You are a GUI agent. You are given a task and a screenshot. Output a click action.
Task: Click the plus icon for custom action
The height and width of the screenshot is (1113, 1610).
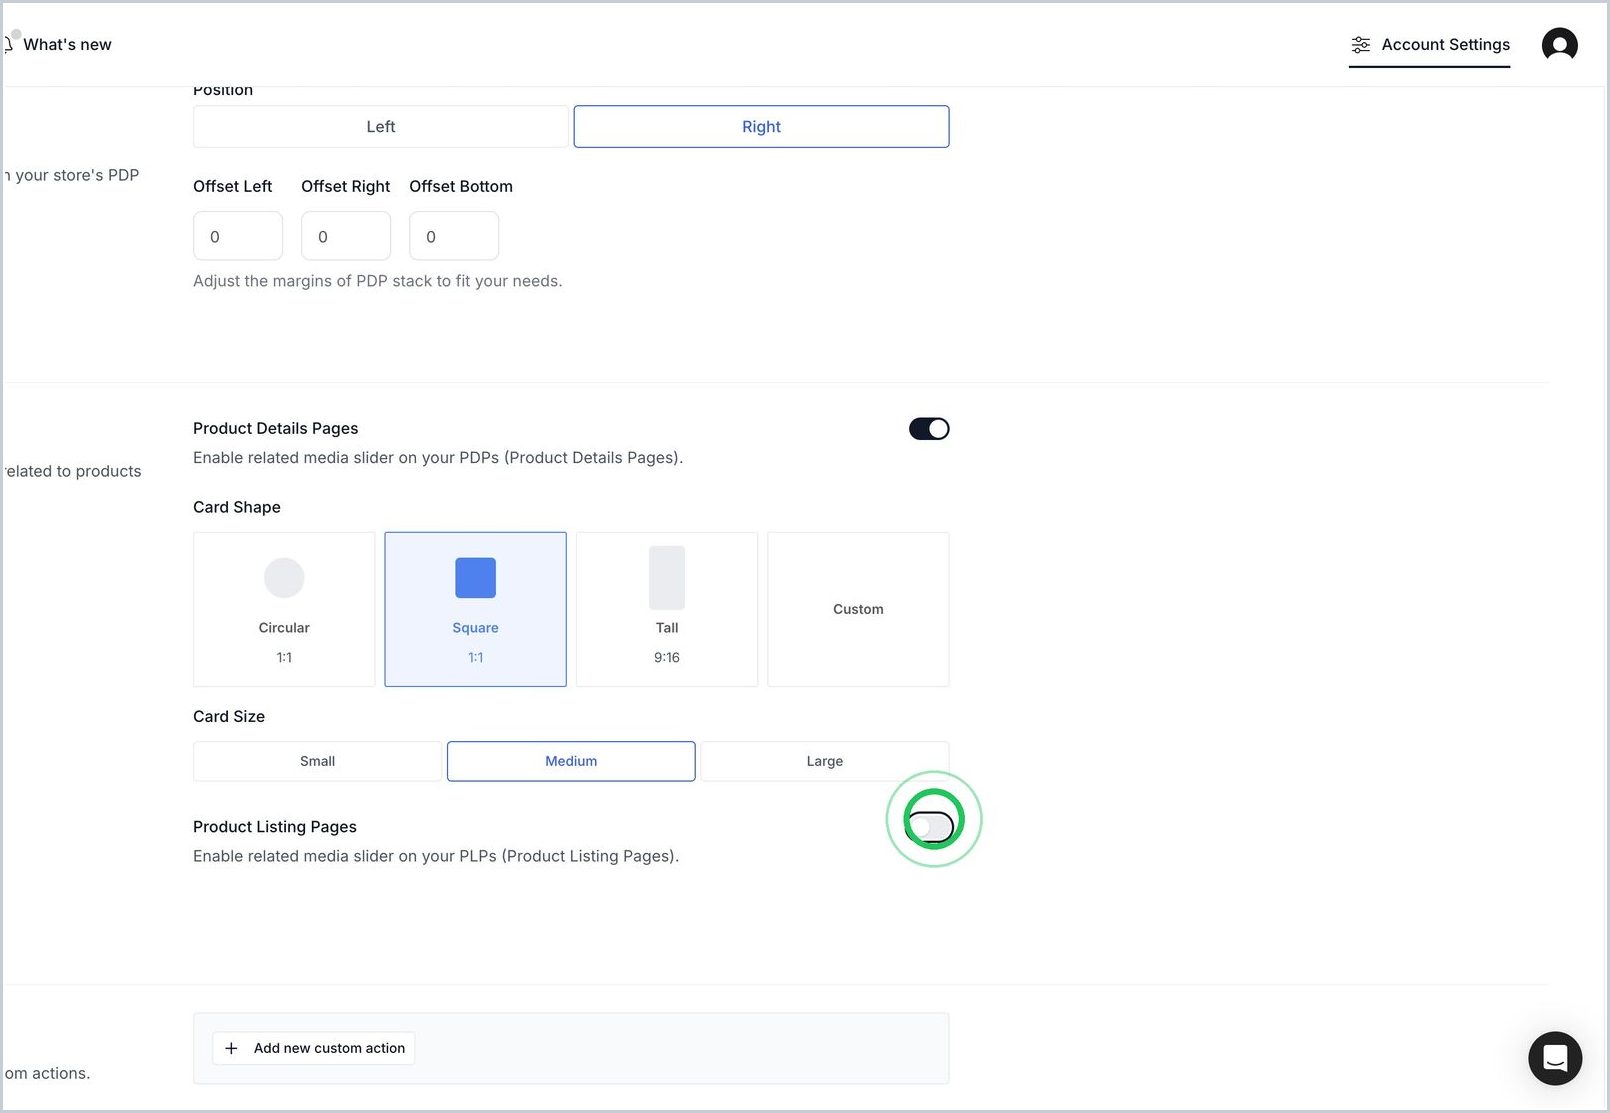pyautogui.click(x=231, y=1048)
